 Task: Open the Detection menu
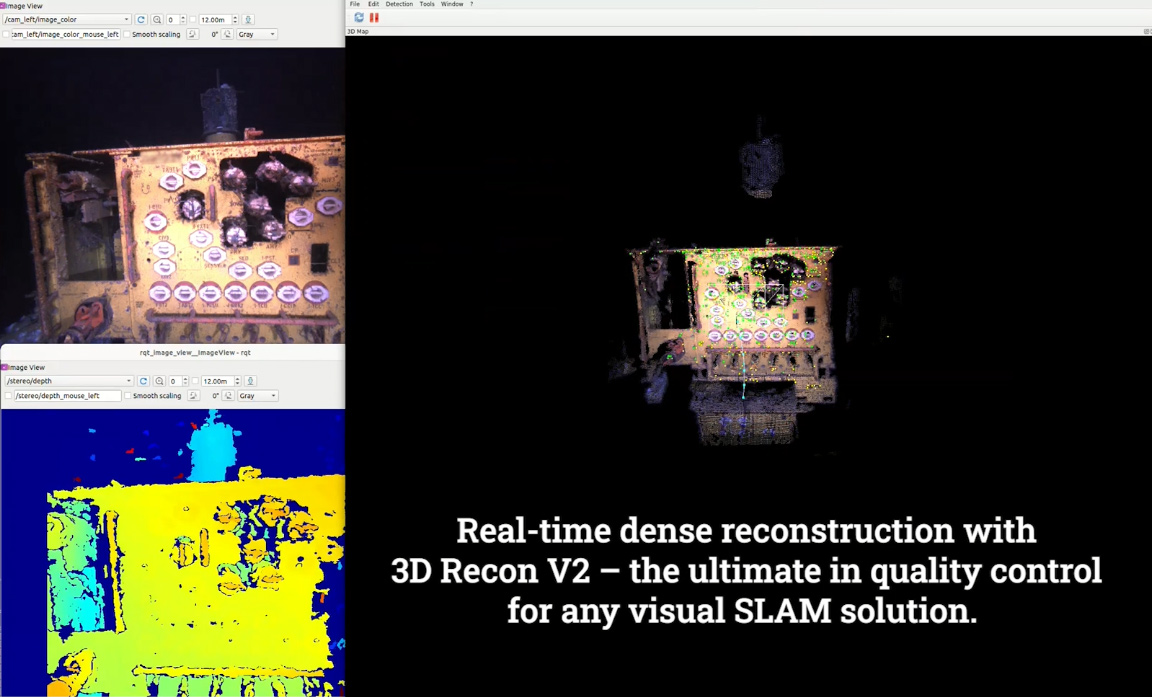[x=399, y=4]
